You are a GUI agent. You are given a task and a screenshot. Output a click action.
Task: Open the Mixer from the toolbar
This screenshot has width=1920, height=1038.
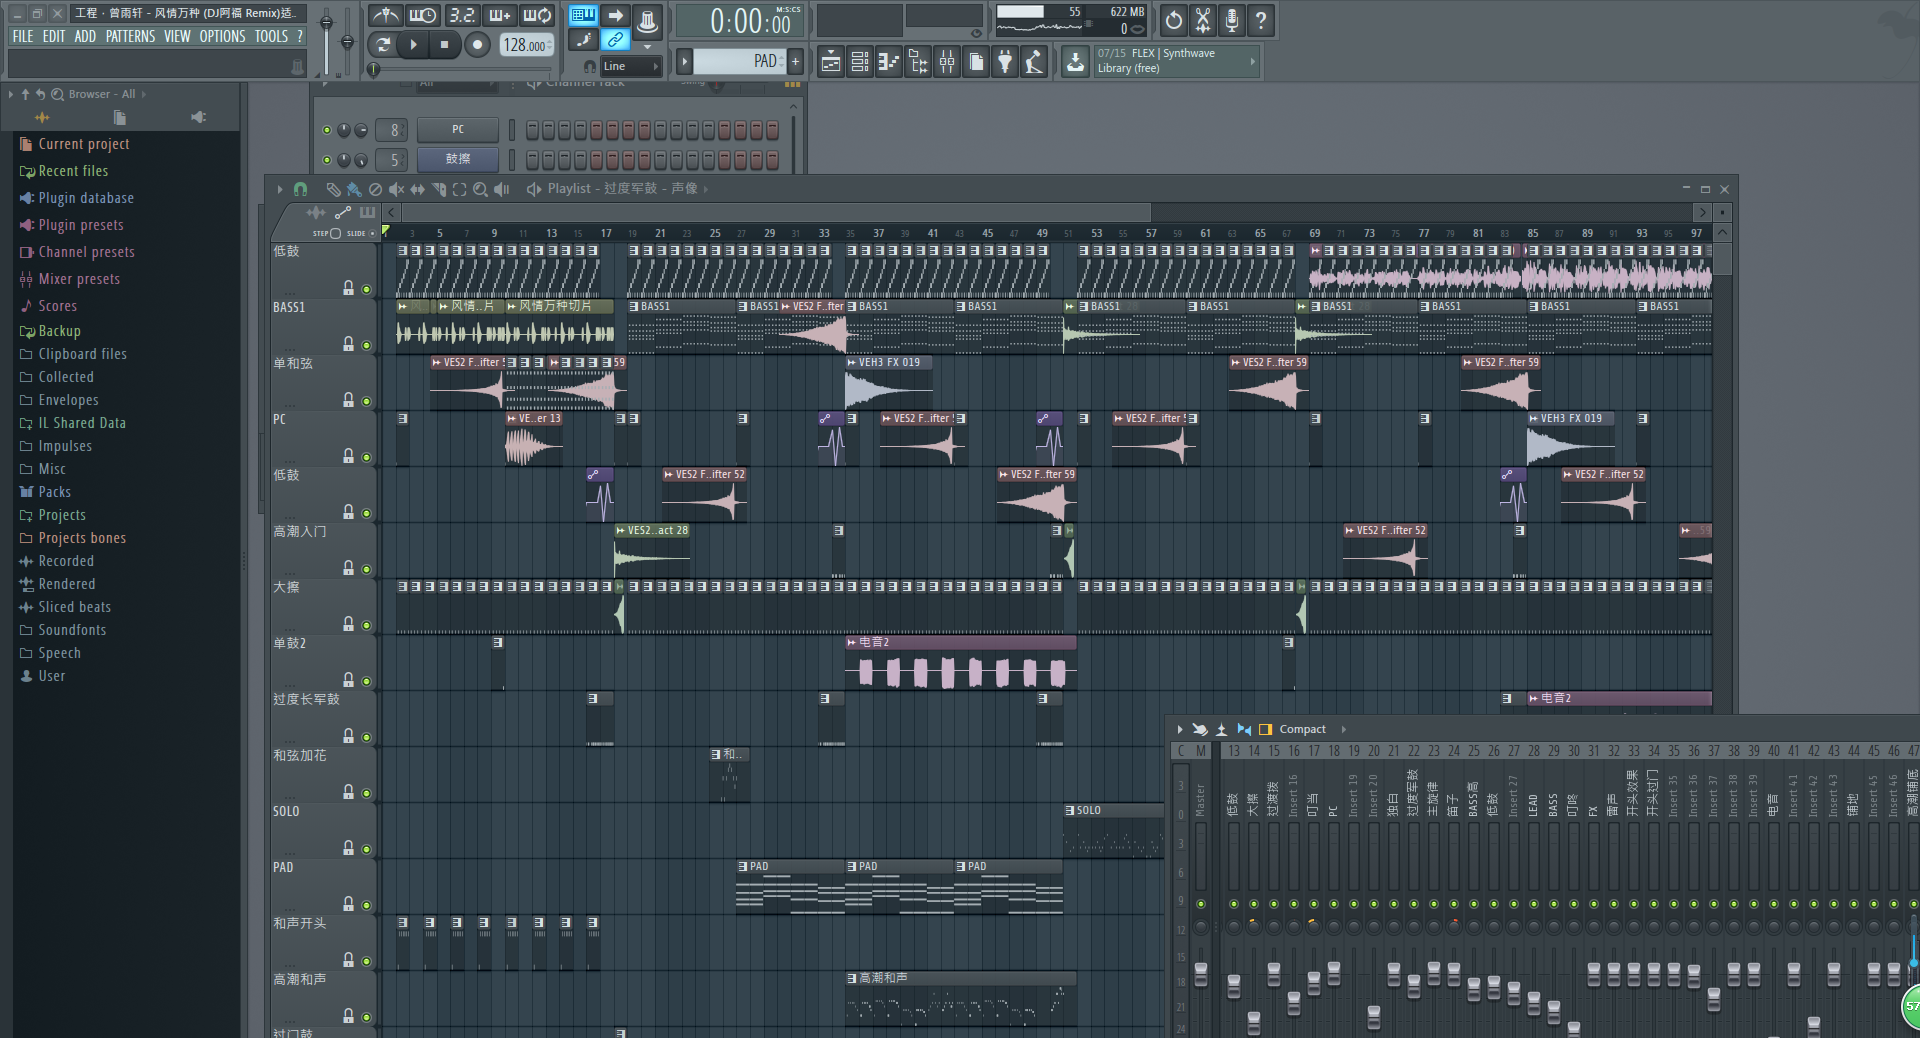coord(946,63)
